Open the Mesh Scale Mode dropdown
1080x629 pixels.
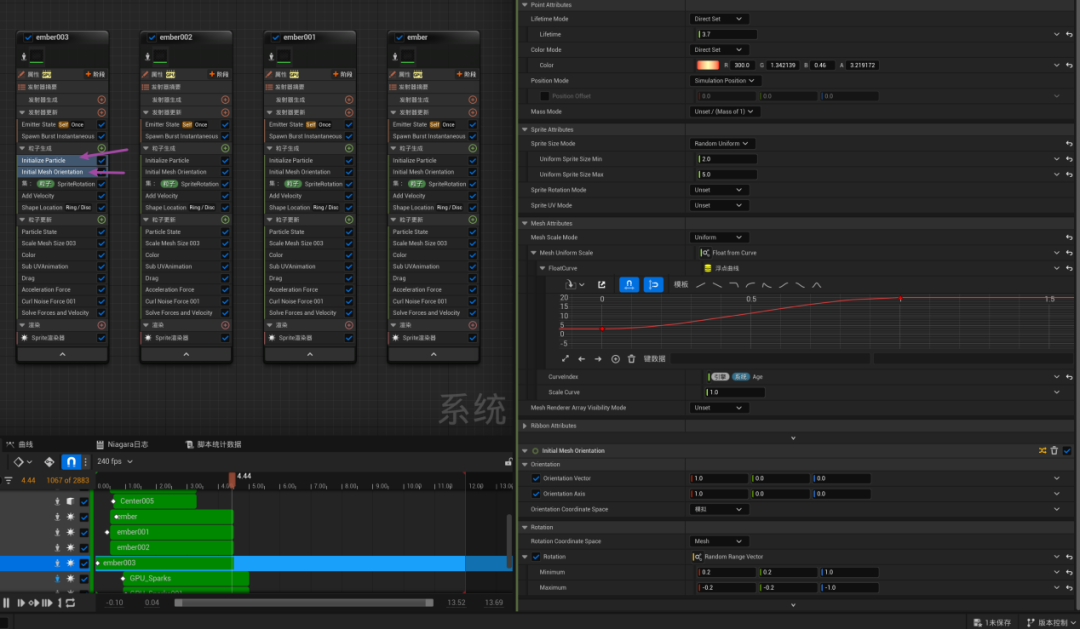click(718, 237)
